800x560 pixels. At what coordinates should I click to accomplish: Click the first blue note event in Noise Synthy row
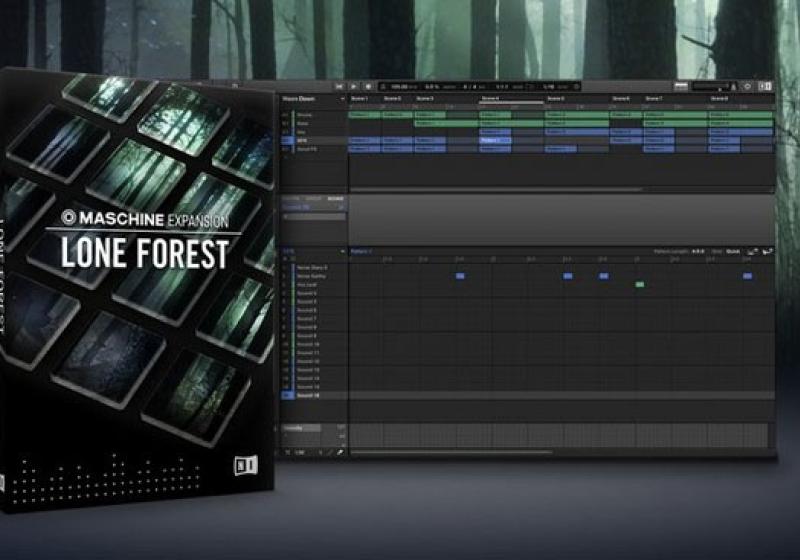tap(460, 276)
